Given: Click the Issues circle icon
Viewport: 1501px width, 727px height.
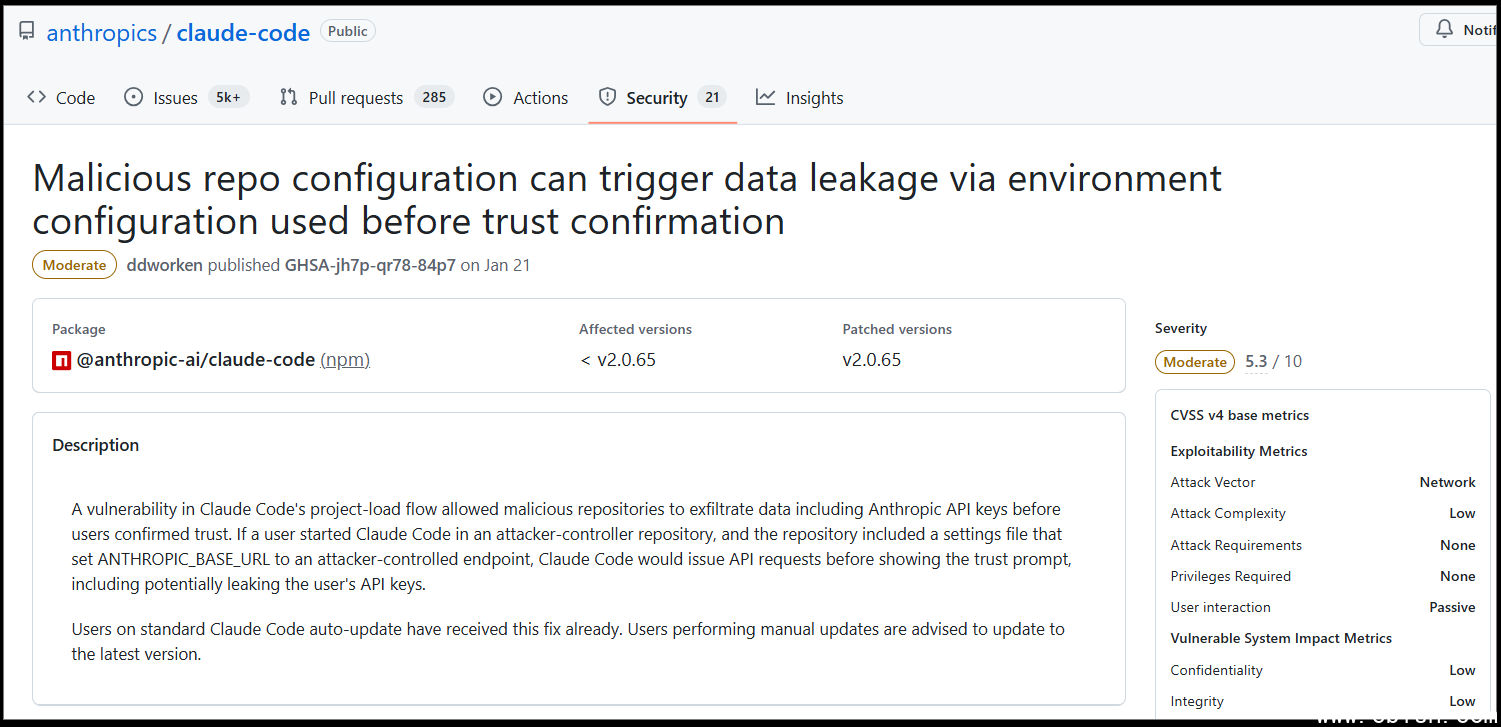Looking at the screenshot, I should click(133, 97).
